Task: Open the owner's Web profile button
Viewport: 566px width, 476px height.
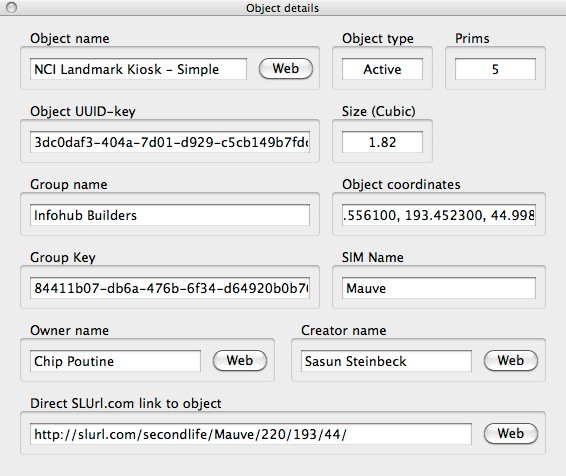Action: tap(240, 361)
